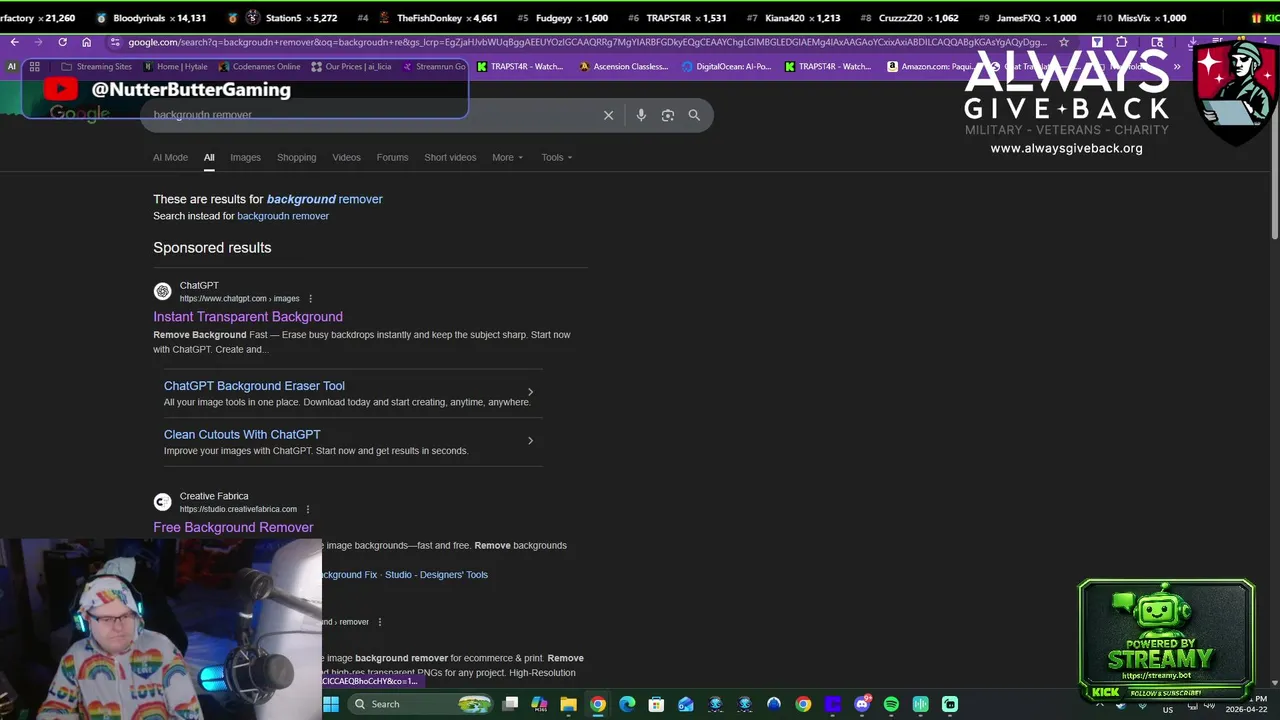Click the browser forward arrow
The width and height of the screenshot is (1280, 720).
tap(38, 42)
